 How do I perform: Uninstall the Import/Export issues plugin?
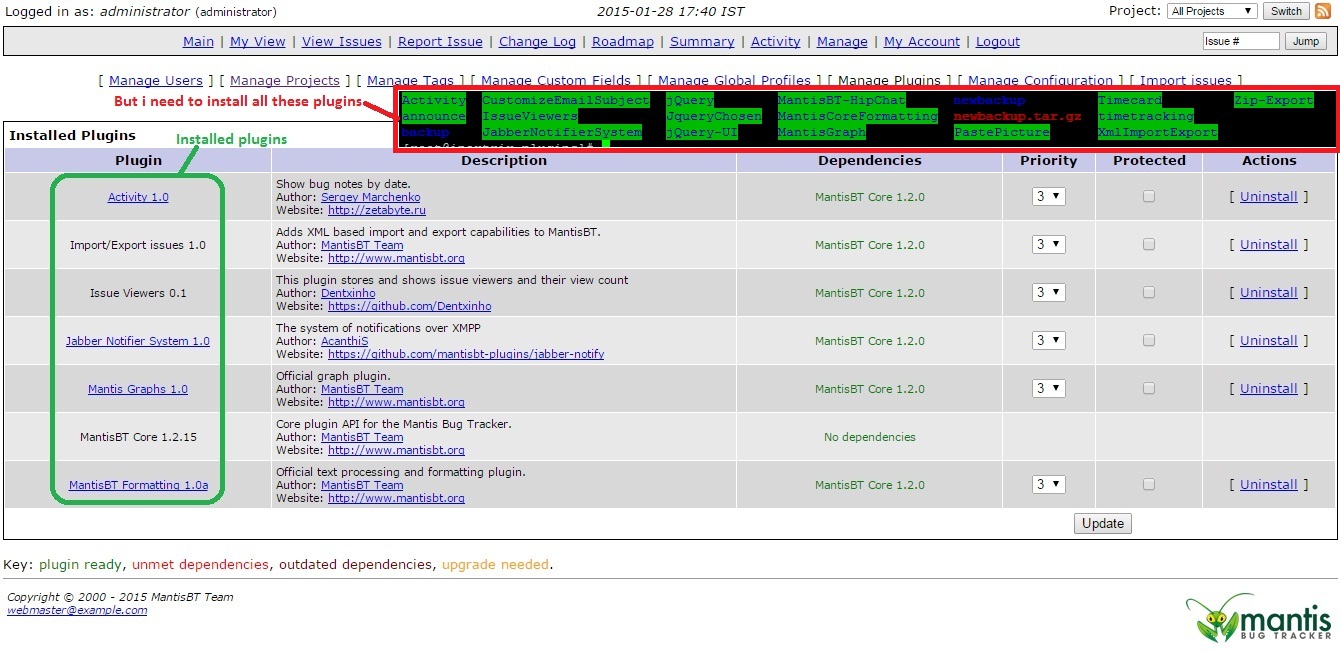[1268, 245]
